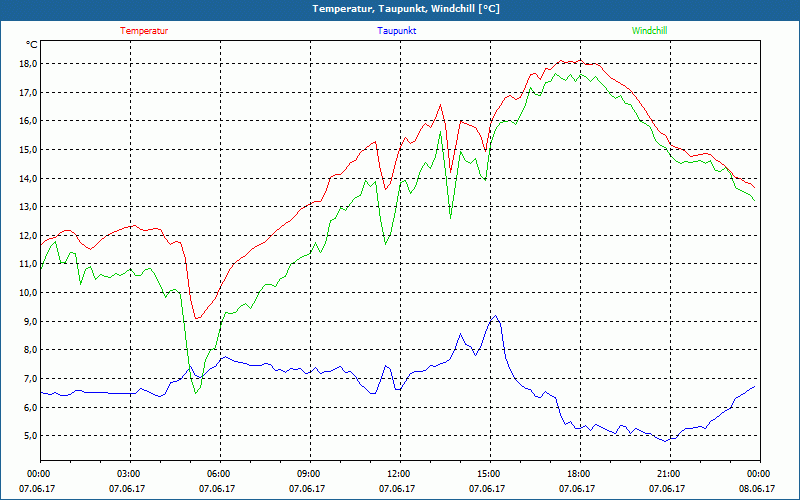The width and height of the screenshot is (800, 500).
Task: Click the red temperature peak at 18:00
Action: (580, 60)
